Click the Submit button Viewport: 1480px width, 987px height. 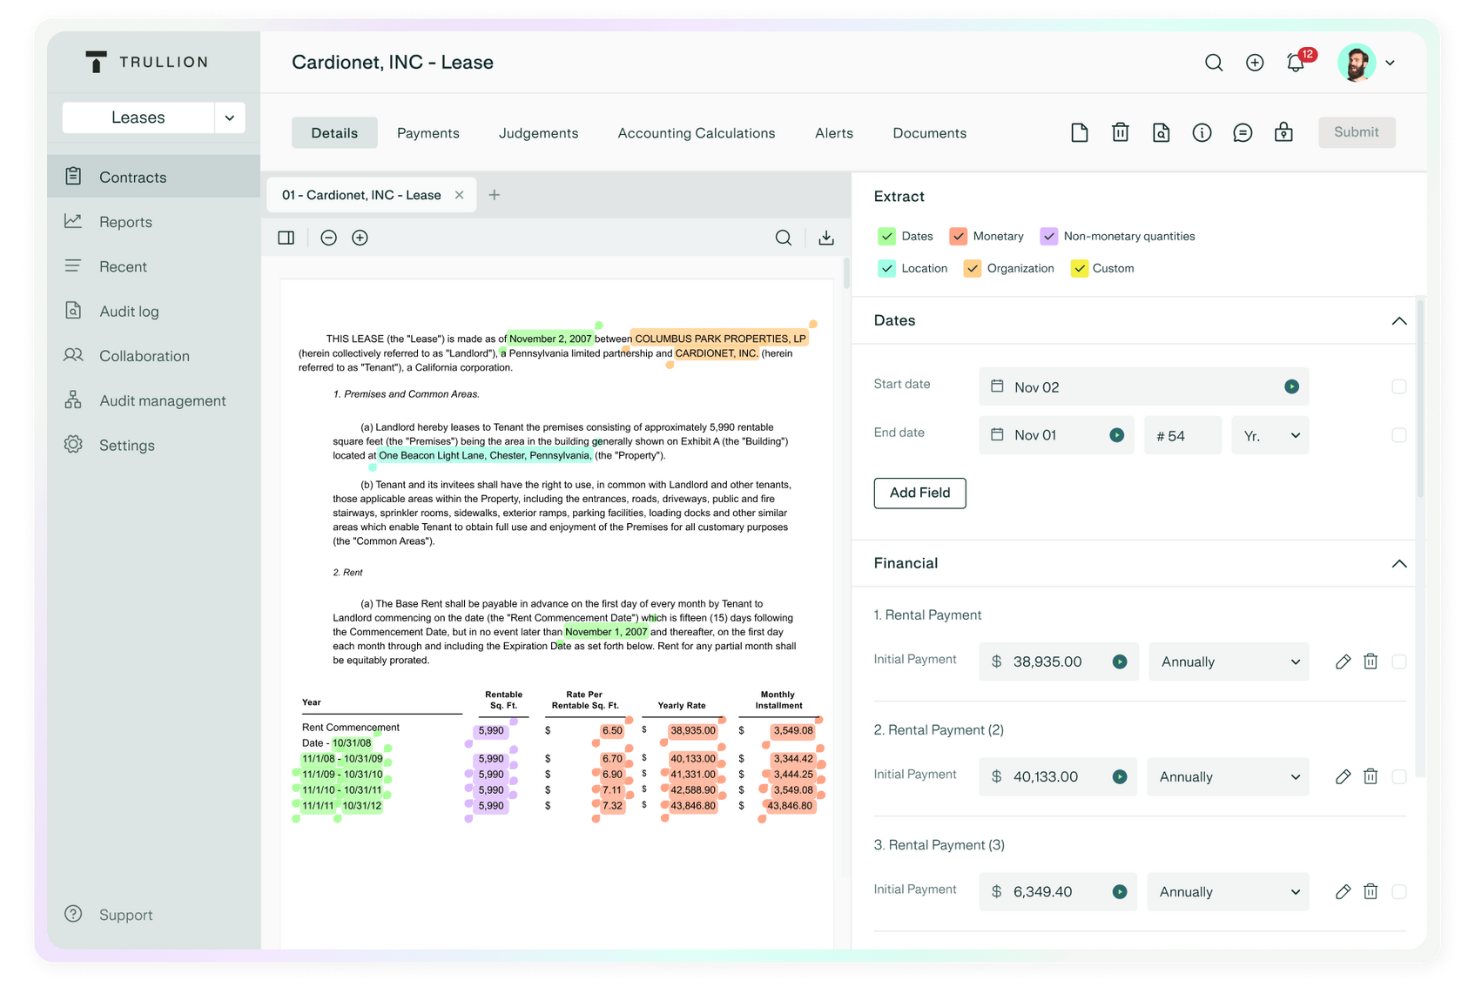click(1356, 132)
